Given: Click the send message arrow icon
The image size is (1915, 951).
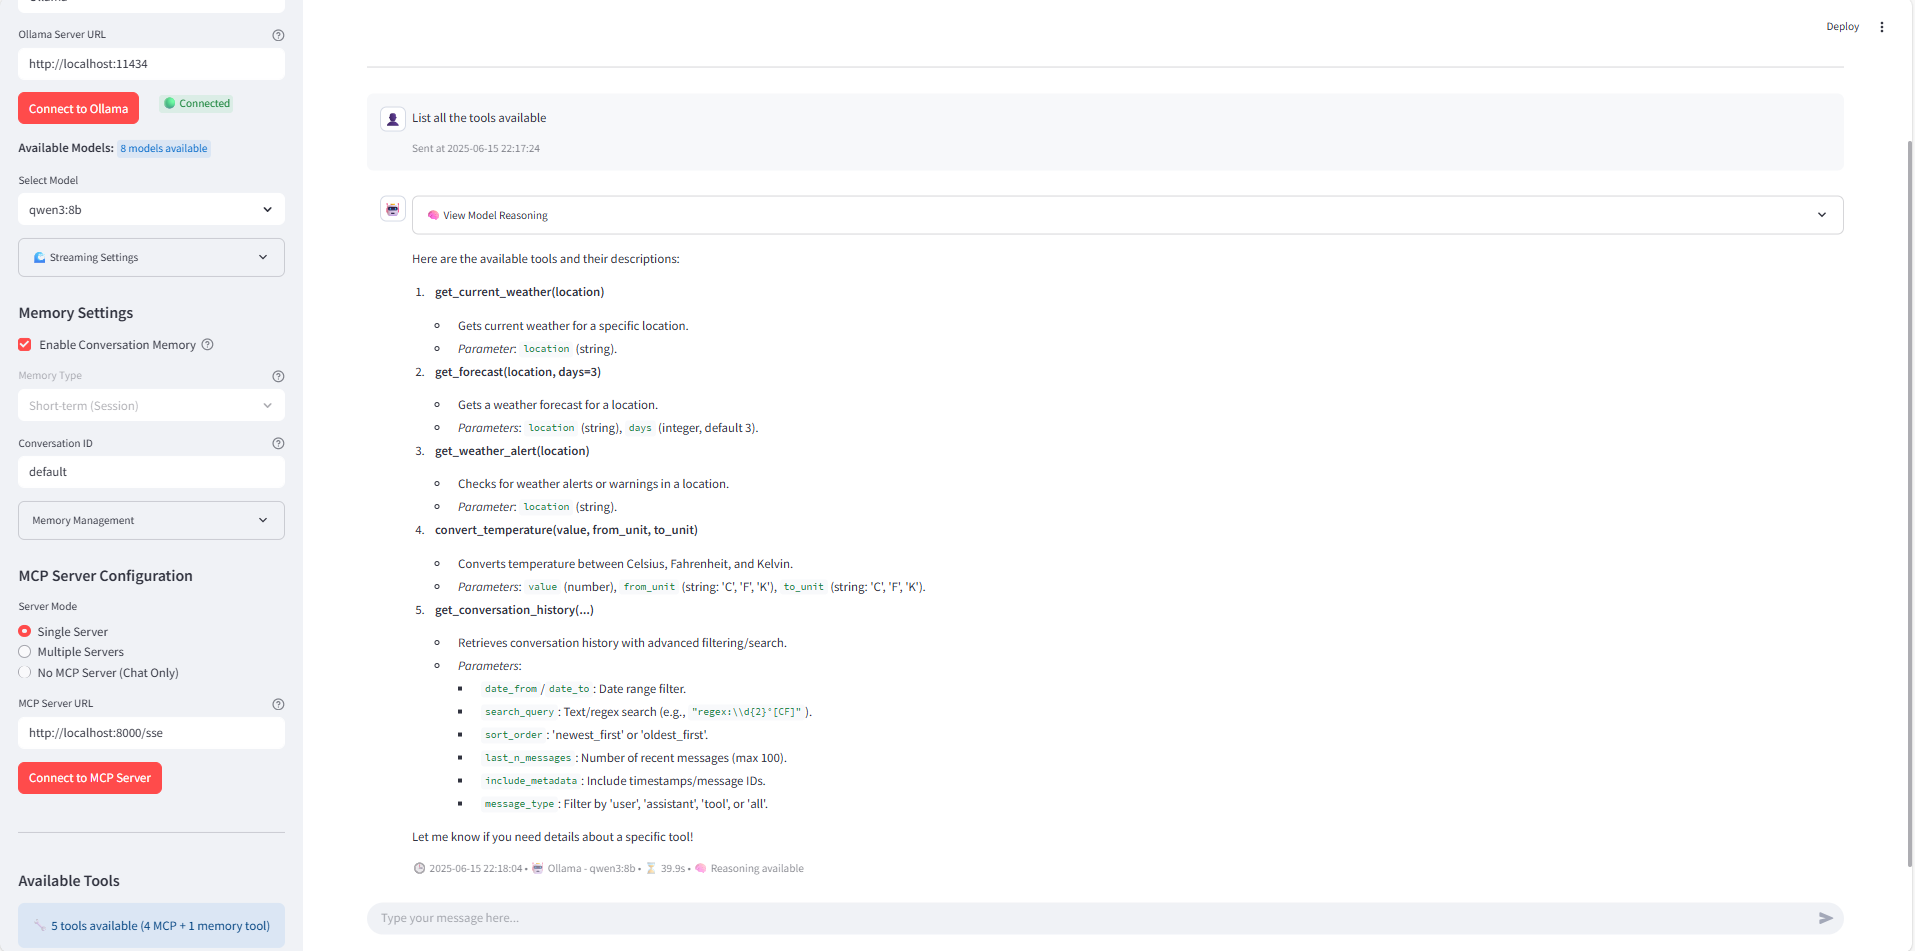Looking at the screenshot, I should coord(1825,918).
